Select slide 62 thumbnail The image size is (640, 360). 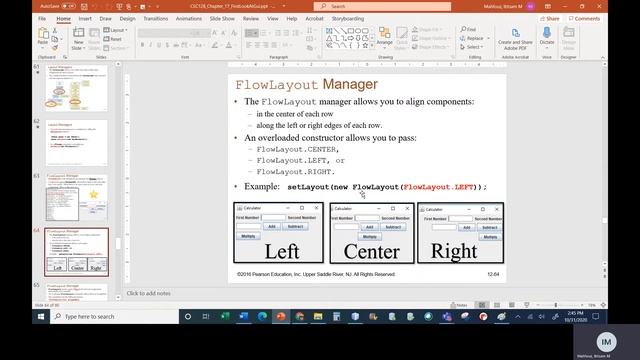[x=77, y=143]
